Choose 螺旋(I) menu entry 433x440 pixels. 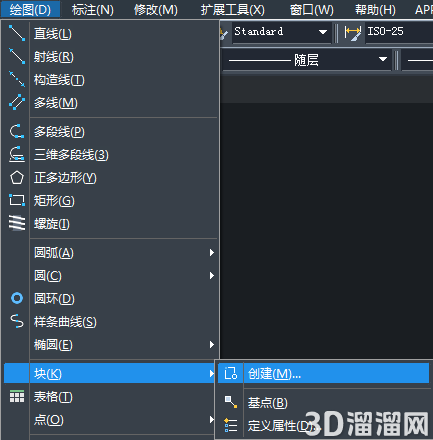[x=111, y=224]
